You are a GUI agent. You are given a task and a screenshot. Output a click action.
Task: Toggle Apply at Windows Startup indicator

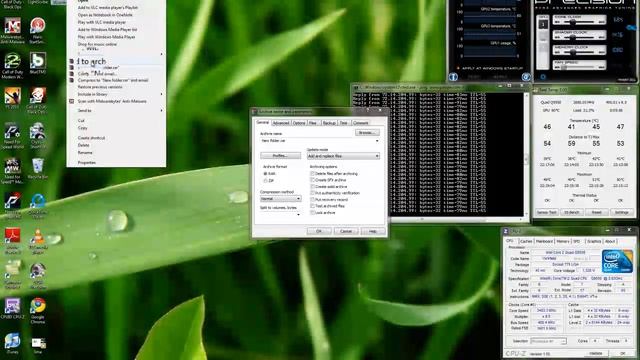458,68
